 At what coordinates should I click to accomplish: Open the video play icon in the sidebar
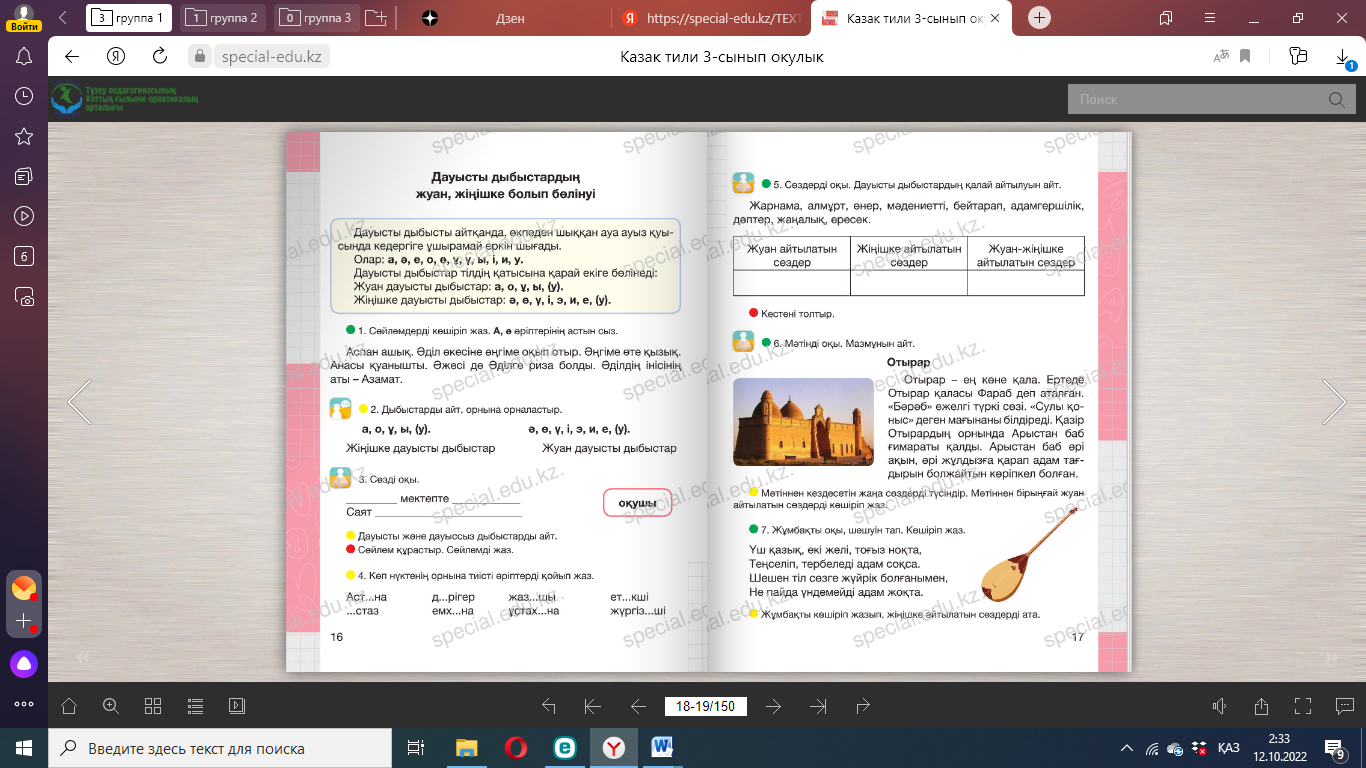[x=25, y=216]
